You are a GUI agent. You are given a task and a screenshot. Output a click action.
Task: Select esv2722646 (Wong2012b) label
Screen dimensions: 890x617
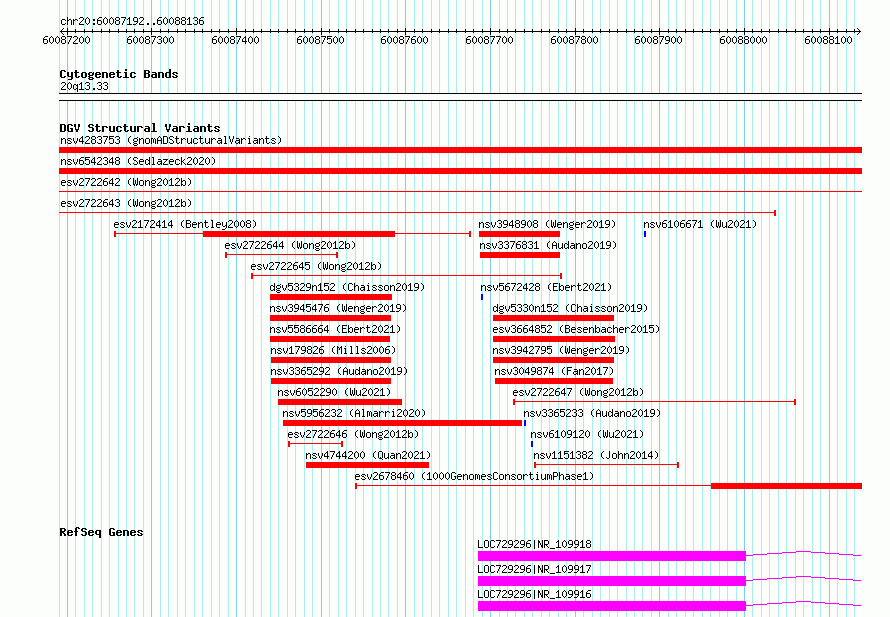(x=353, y=434)
